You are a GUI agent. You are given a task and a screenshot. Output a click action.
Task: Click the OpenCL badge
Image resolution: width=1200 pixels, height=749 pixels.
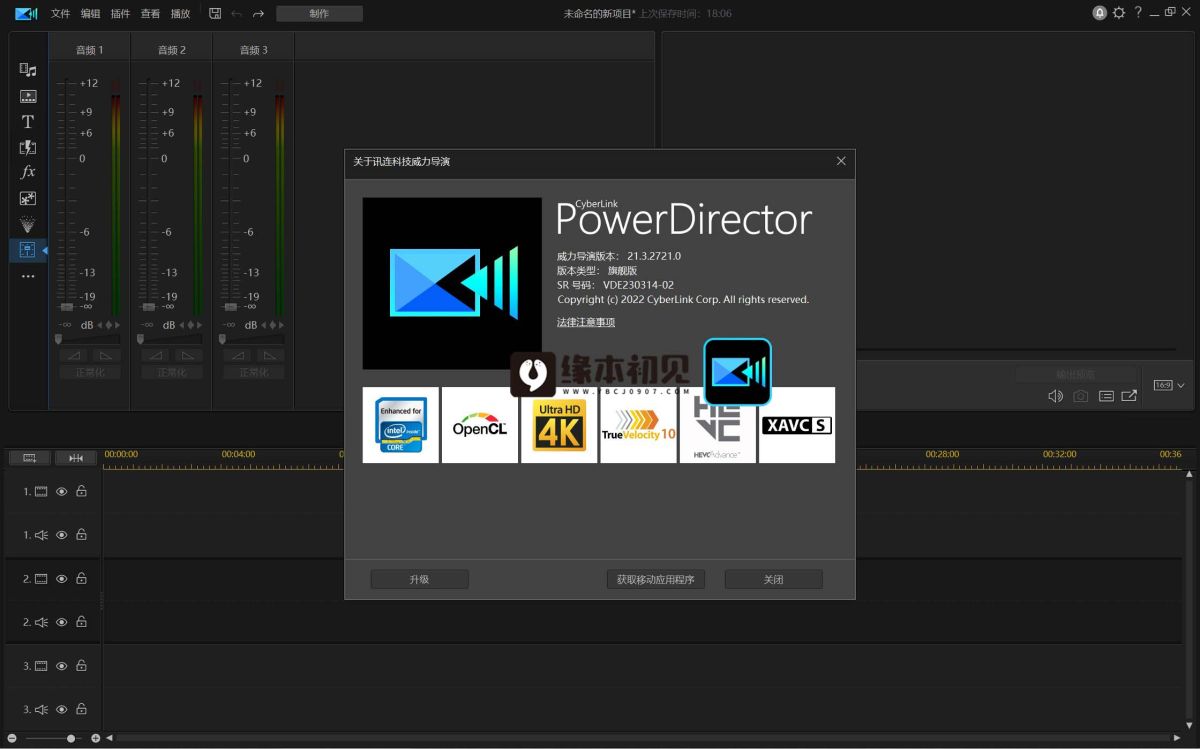coord(480,425)
